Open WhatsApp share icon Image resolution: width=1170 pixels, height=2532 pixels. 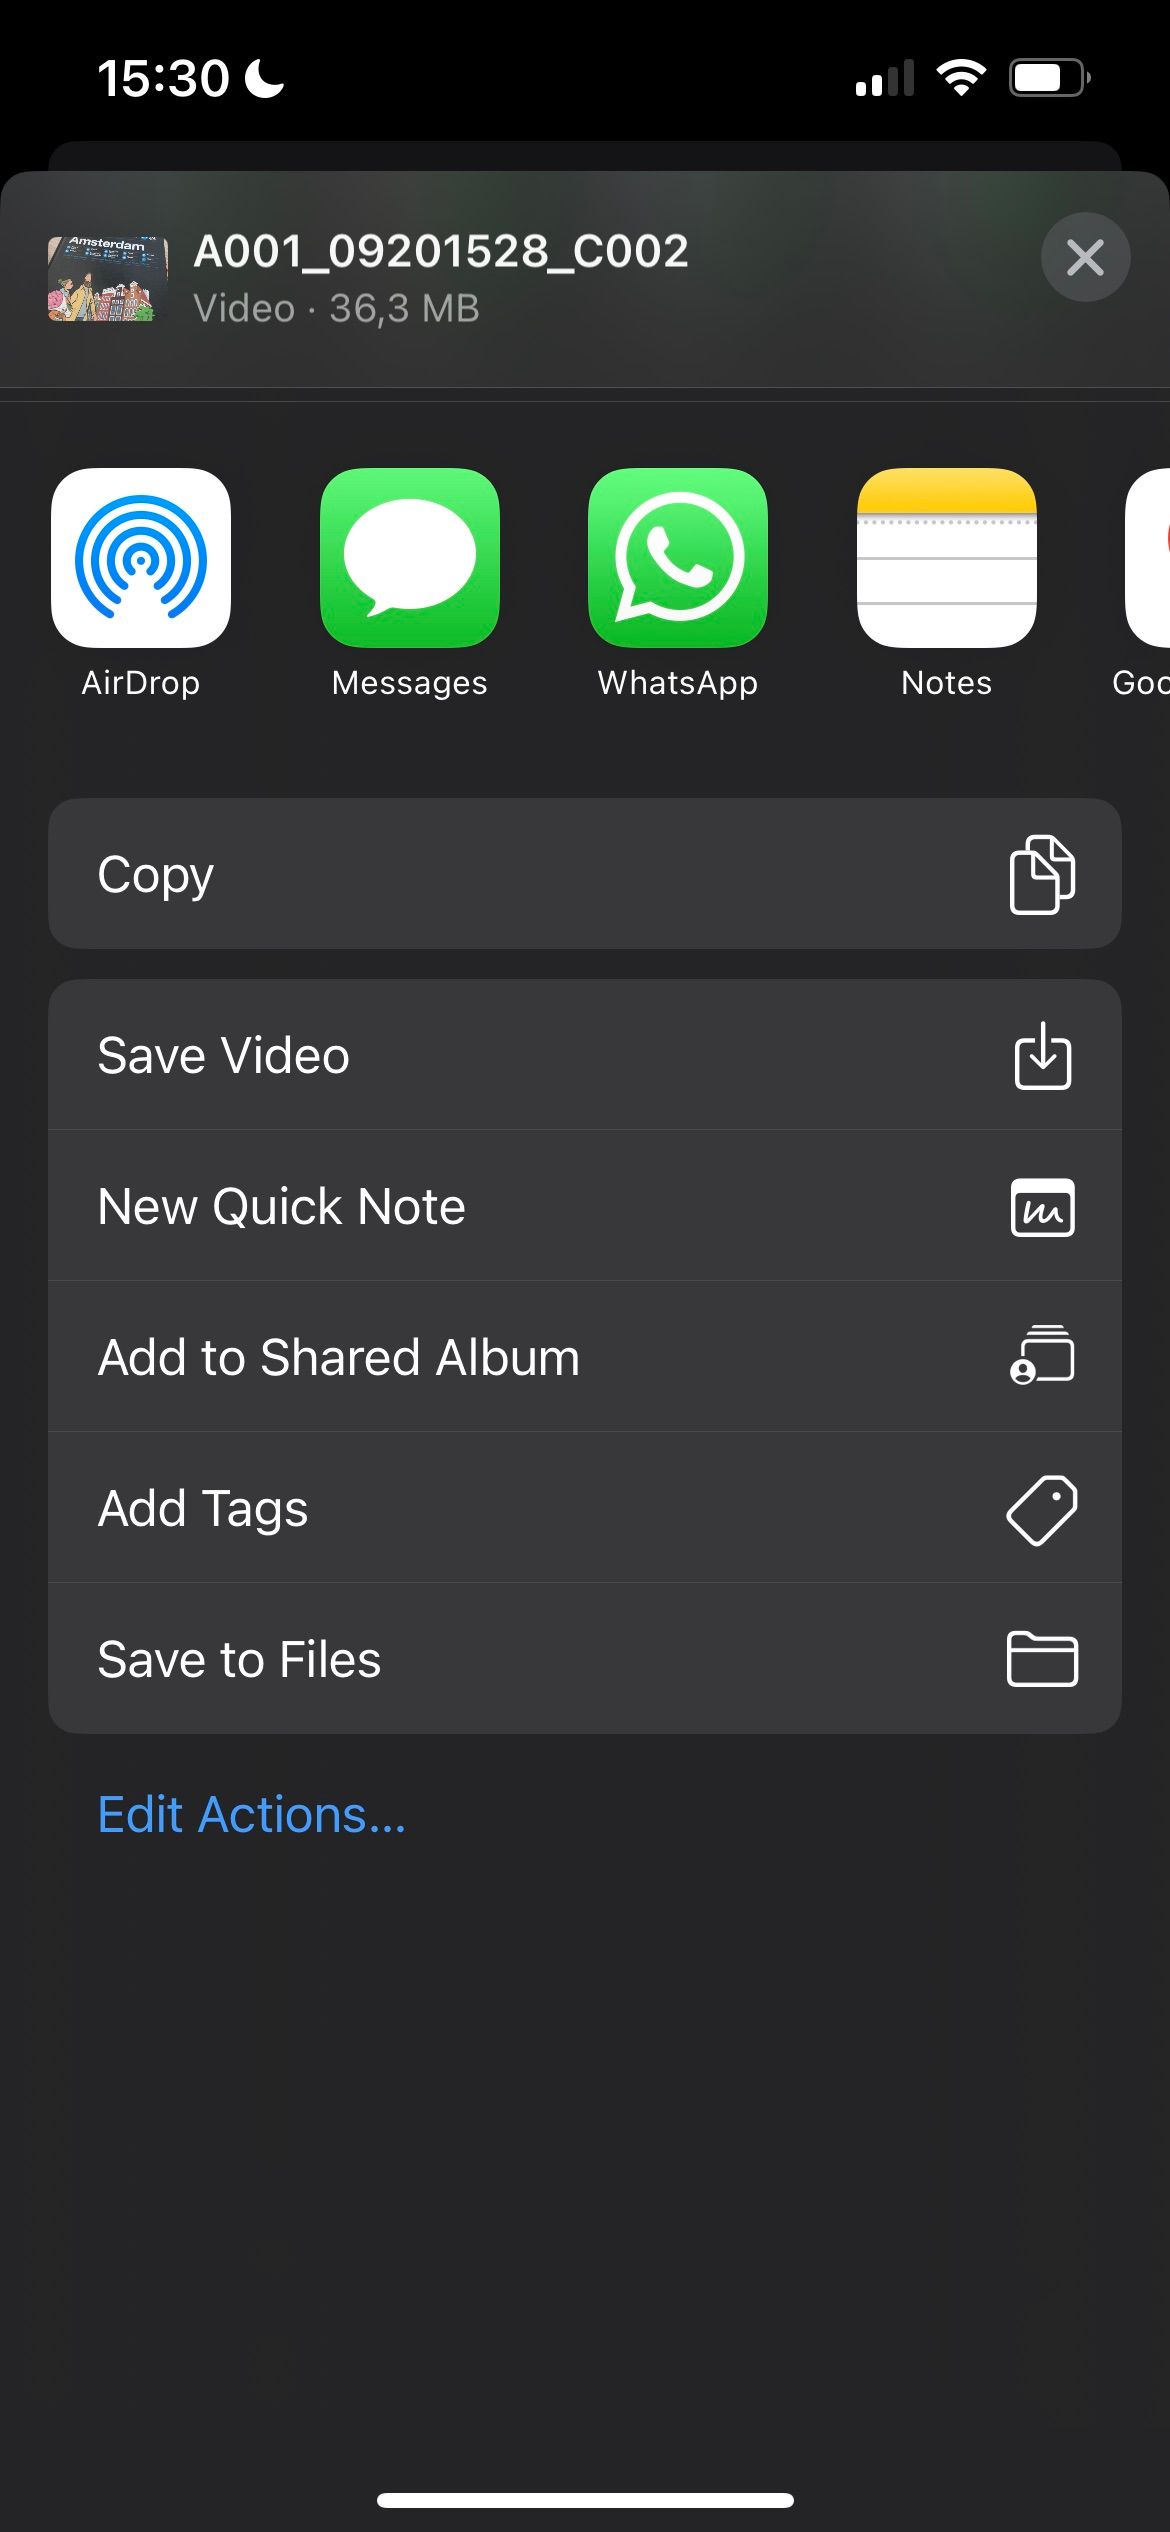[x=678, y=558]
